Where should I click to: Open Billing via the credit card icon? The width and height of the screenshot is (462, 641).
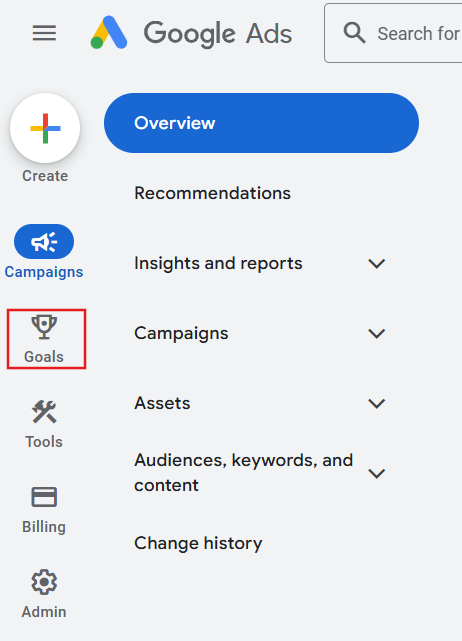[x=44, y=497]
